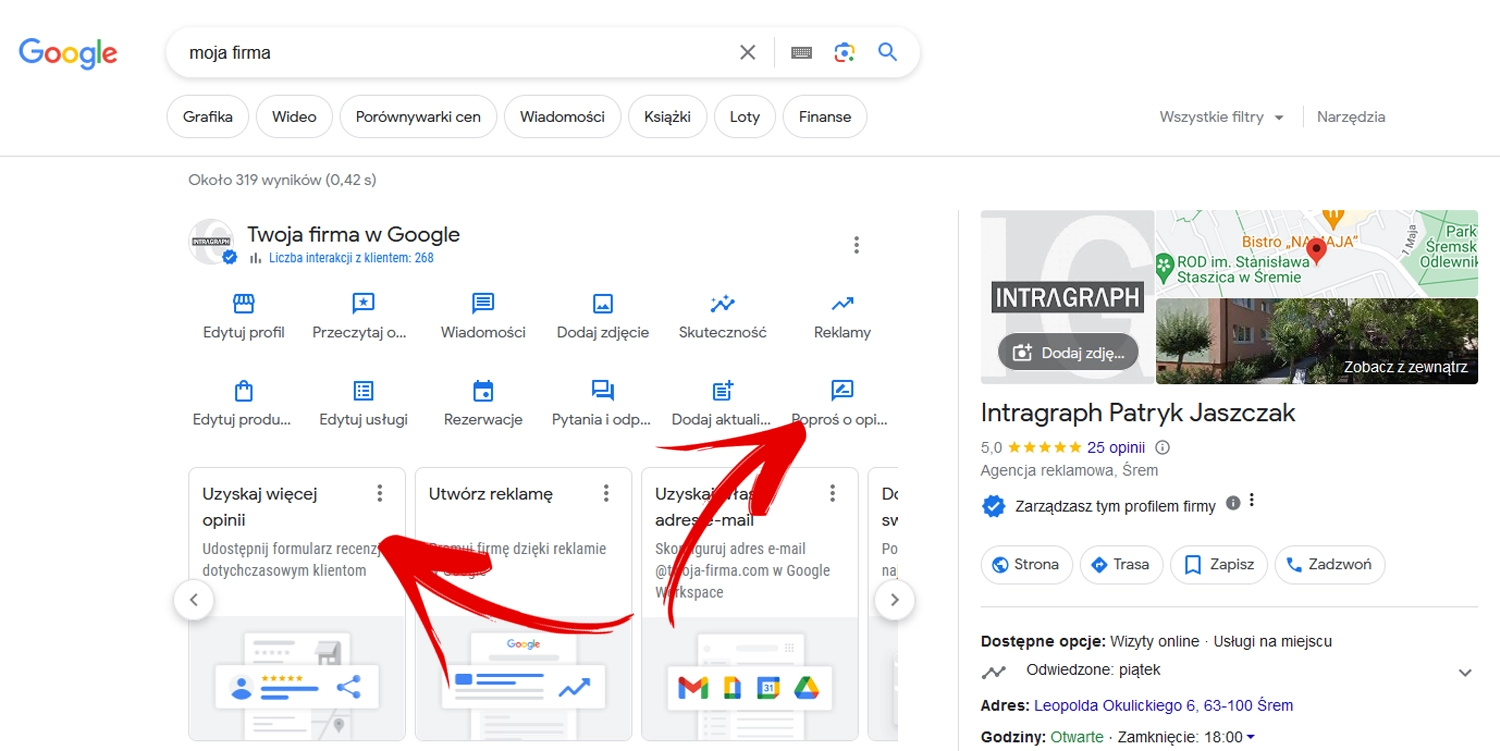Screen dimensions: 1500x751
Task: Open Wiadomości messages icon
Action: 483,304
